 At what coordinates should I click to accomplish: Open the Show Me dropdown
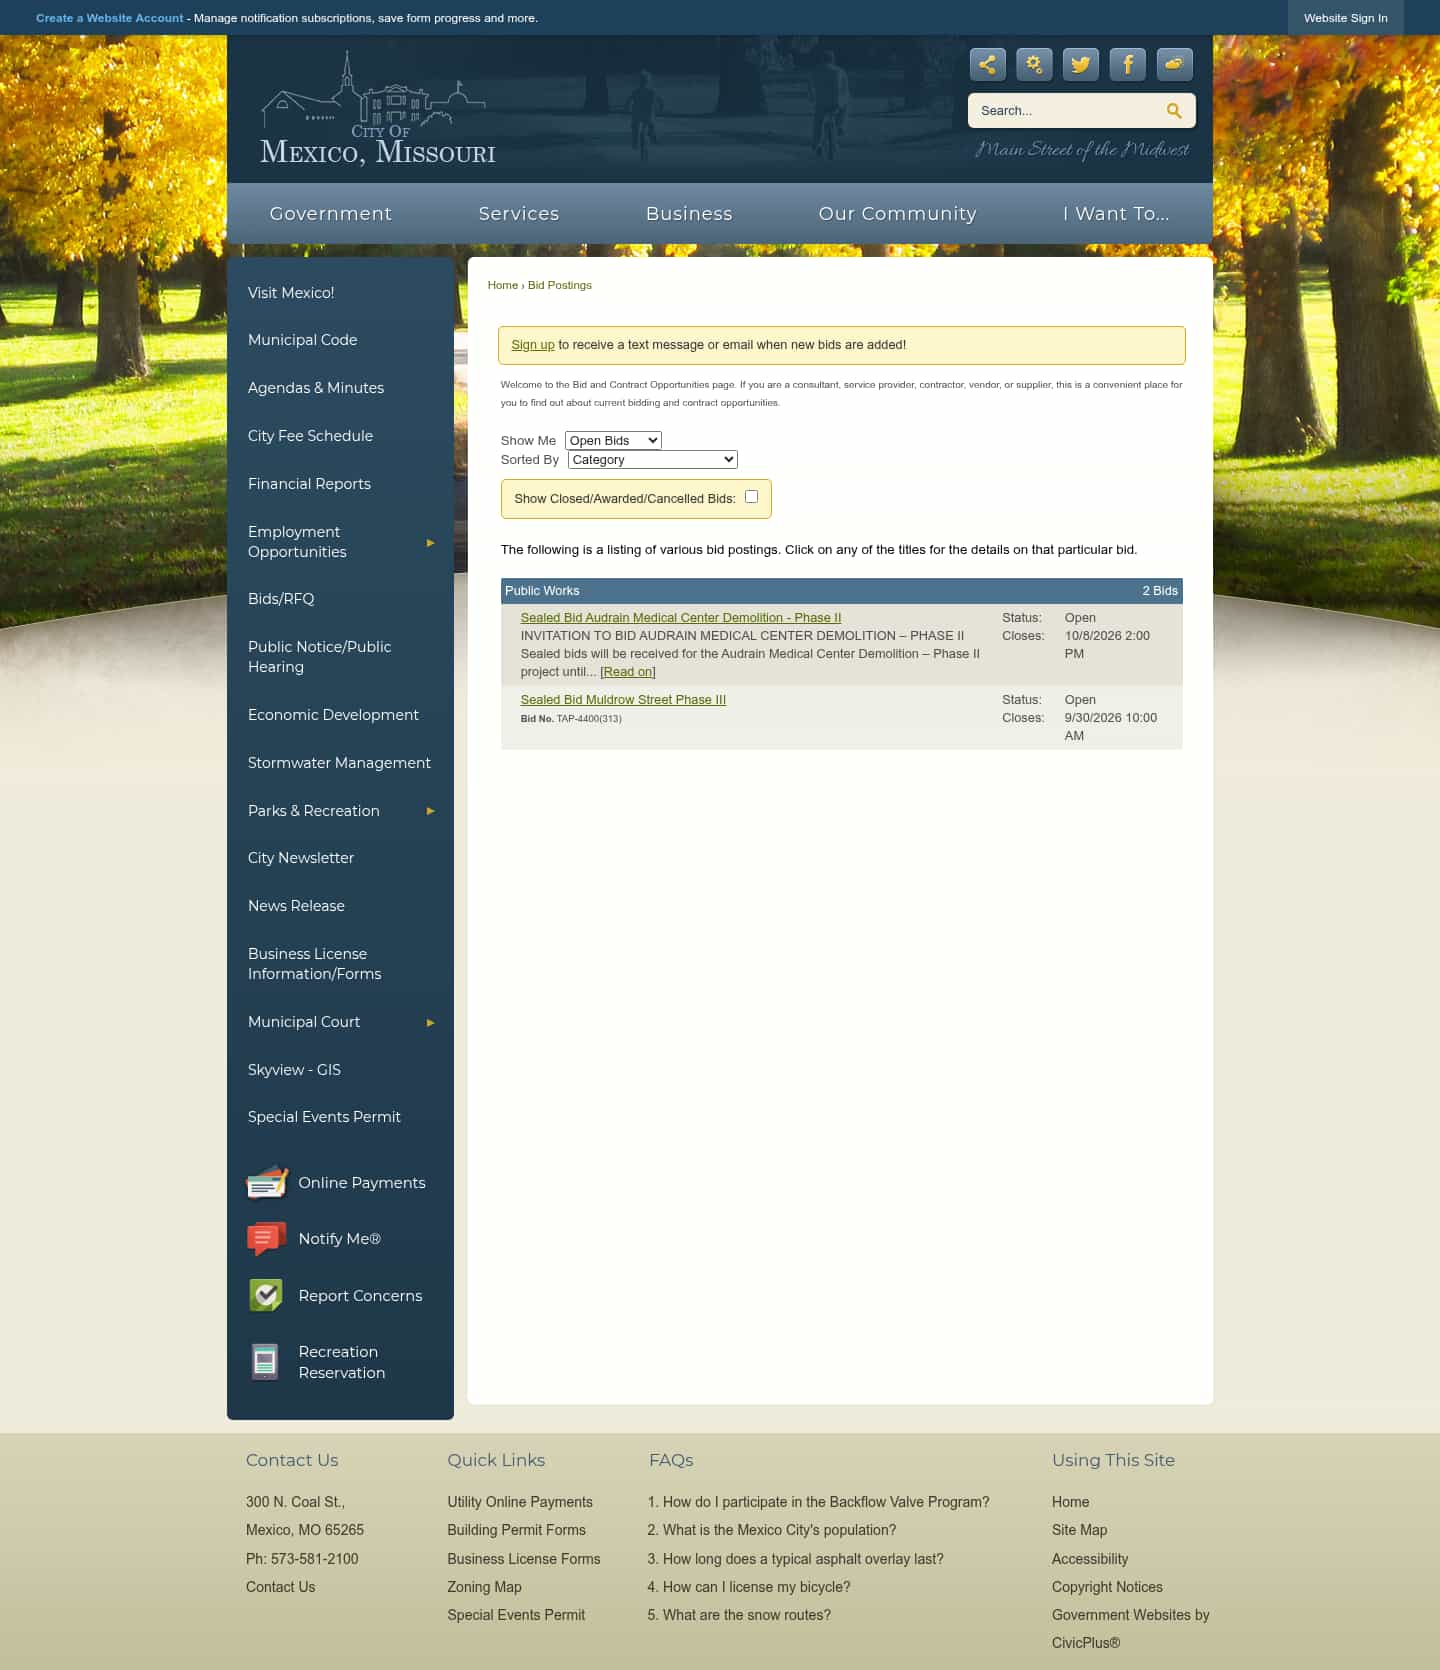point(613,441)
